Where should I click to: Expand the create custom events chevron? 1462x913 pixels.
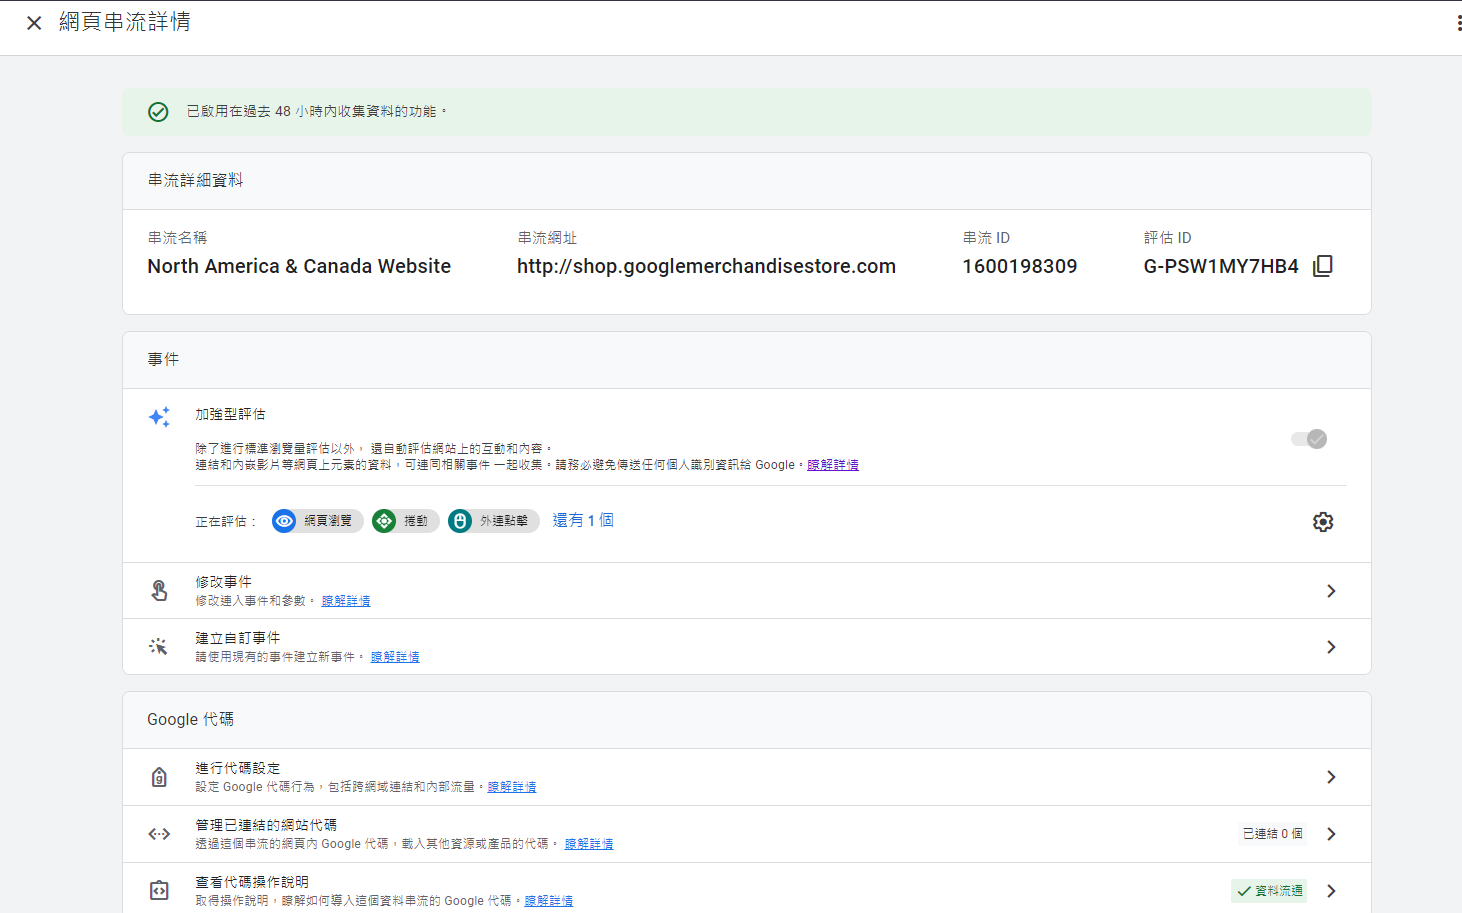pos(1331,647)
